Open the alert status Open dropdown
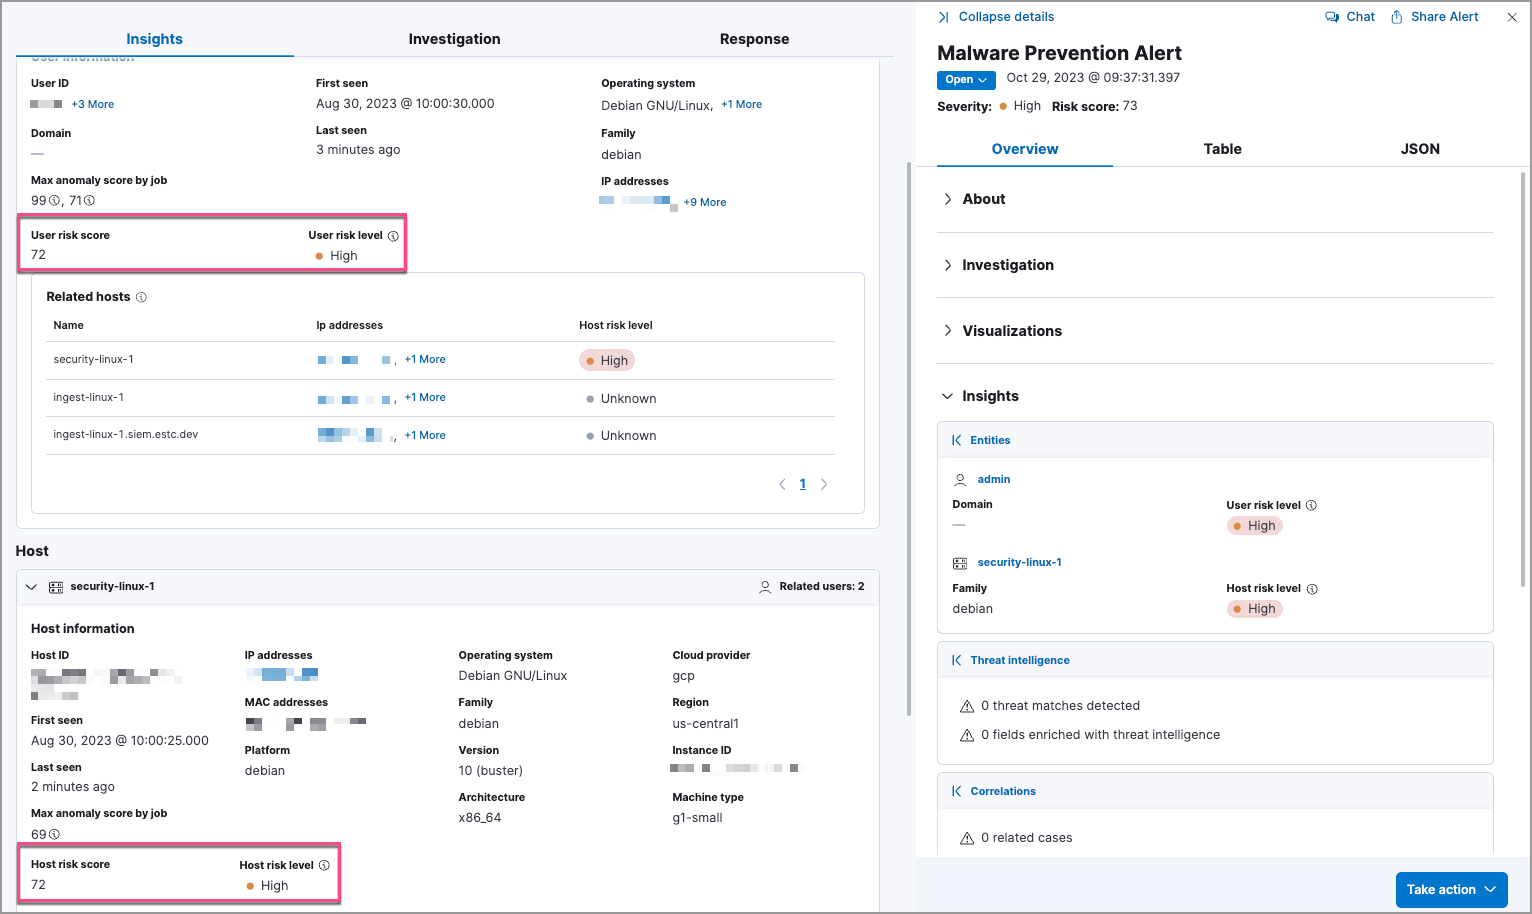The image size is (1532, 914). point(966,80)
